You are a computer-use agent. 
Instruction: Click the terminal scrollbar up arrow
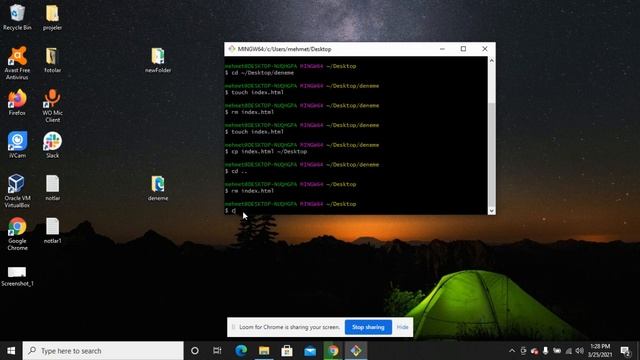point(491,60)
